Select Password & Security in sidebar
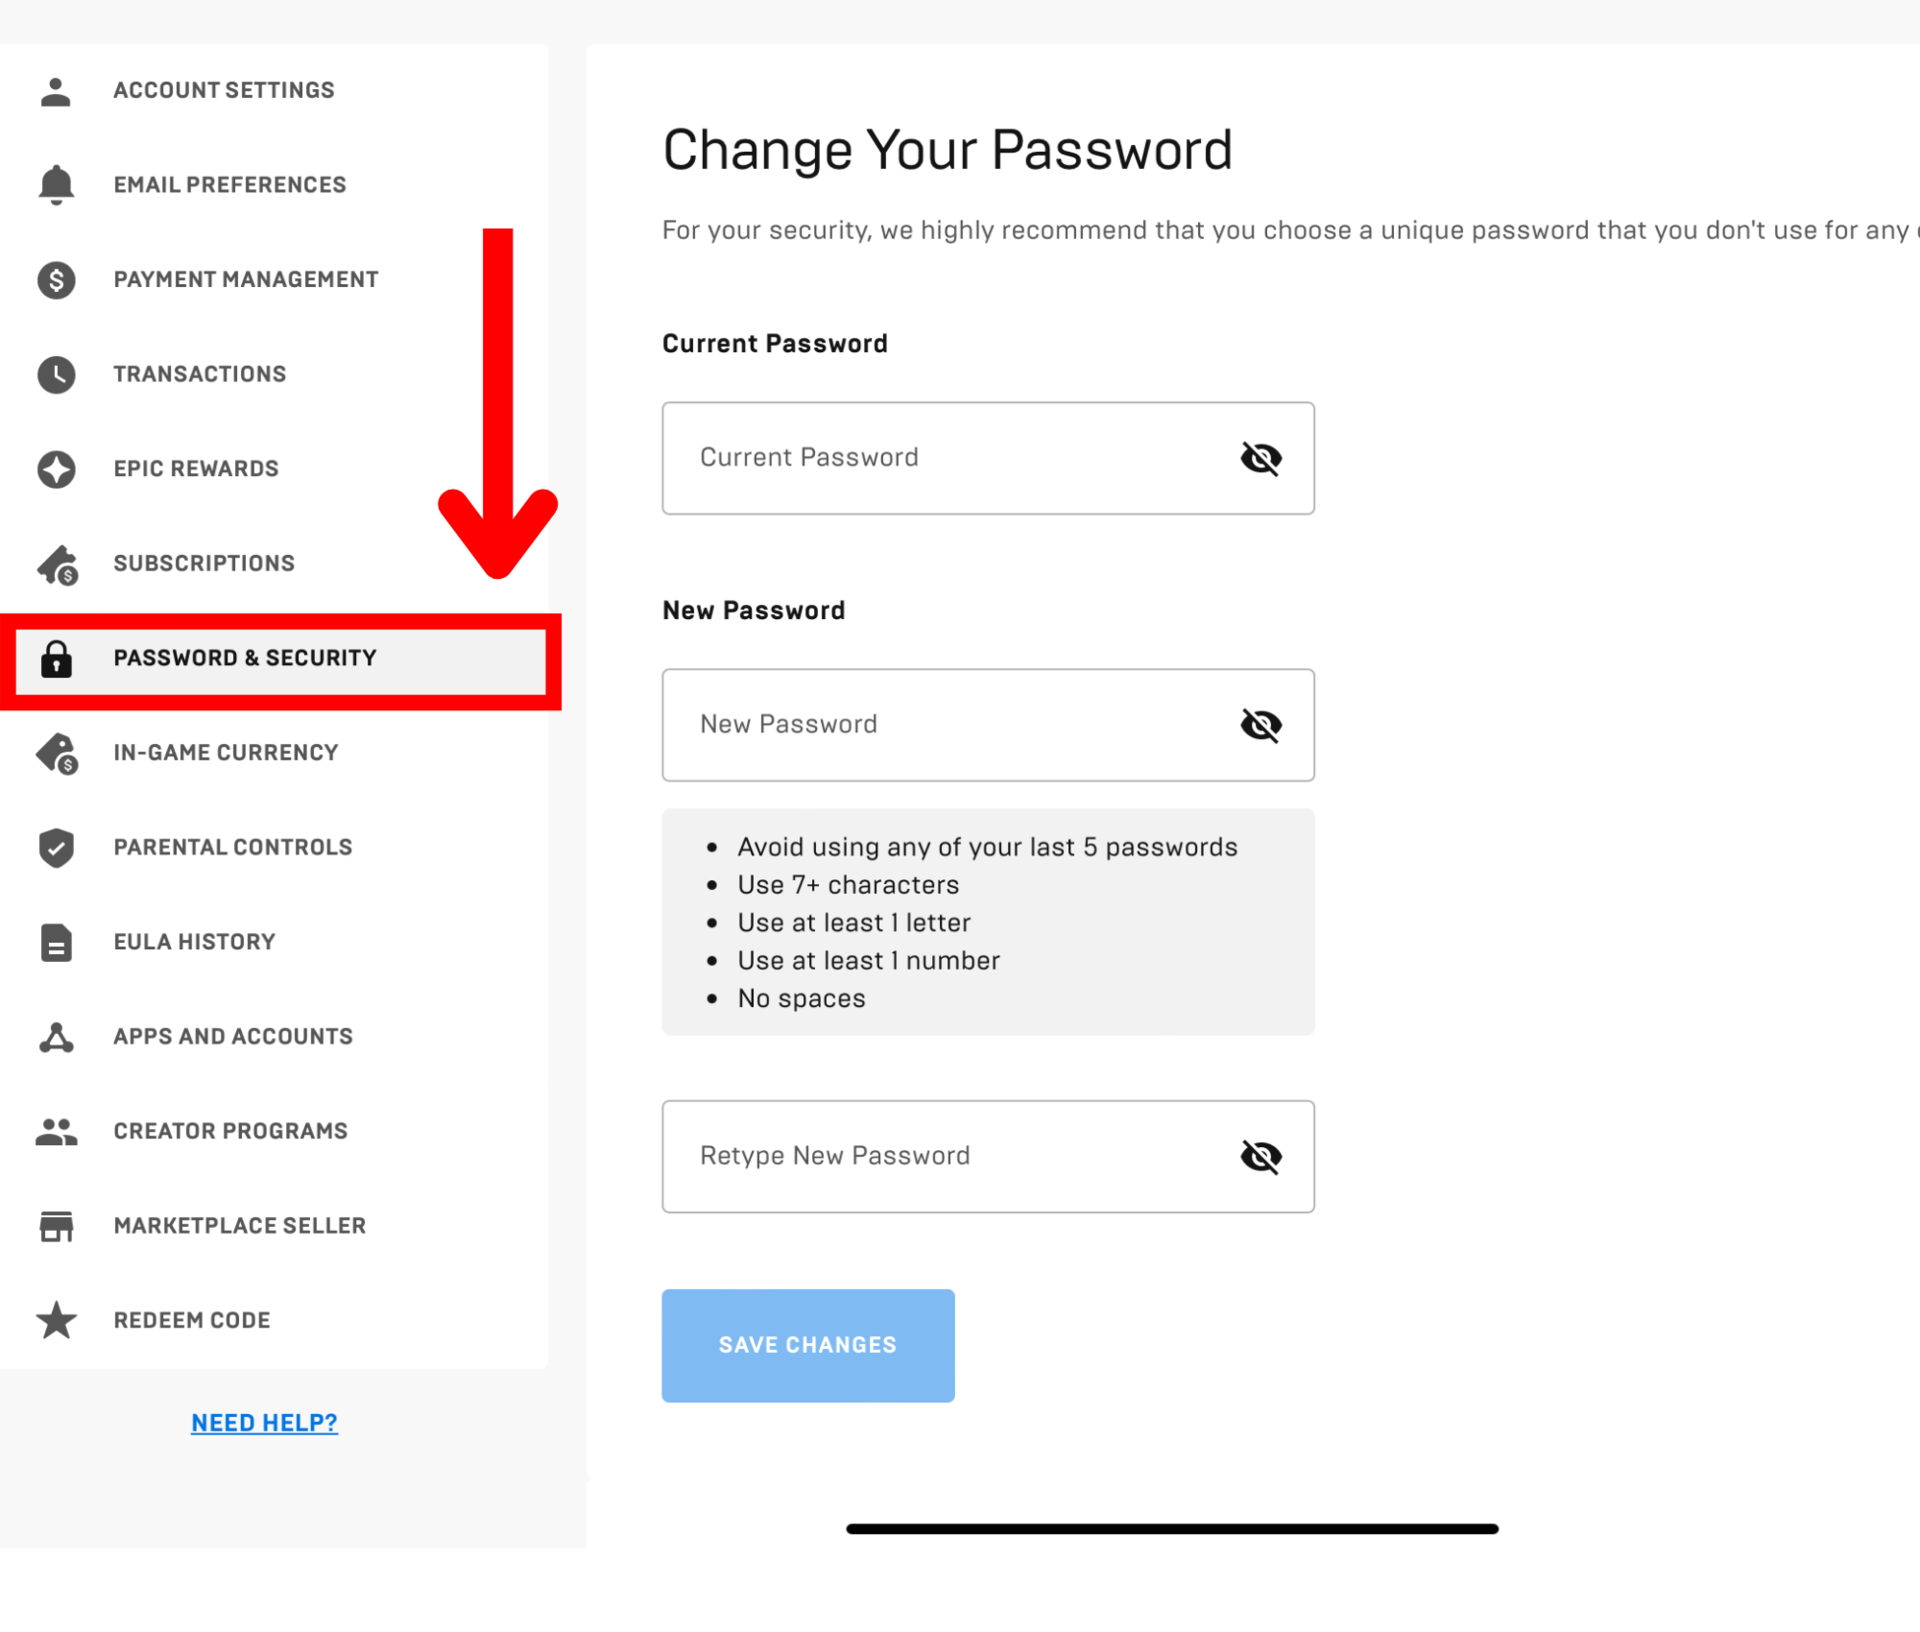Screen dimensions: 1920x1632 (x=245, y=658)
